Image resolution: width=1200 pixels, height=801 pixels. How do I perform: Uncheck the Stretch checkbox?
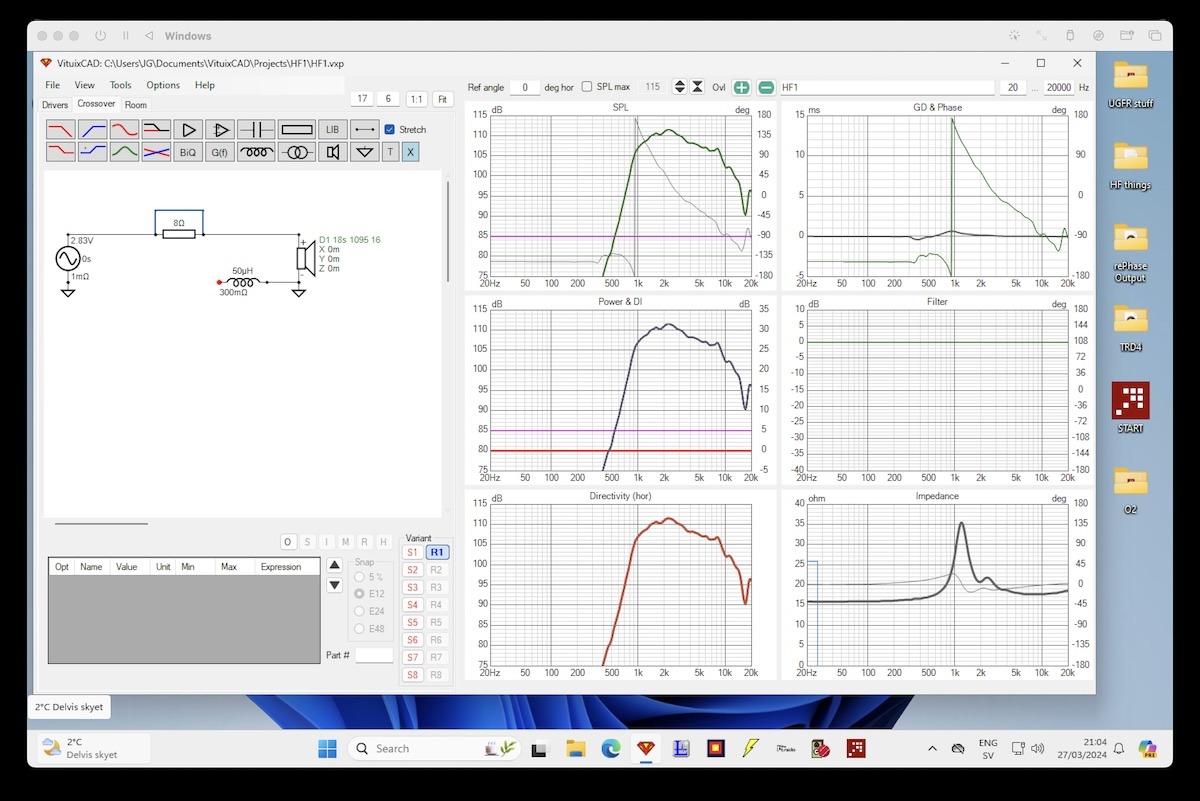(x=390, y=129)
